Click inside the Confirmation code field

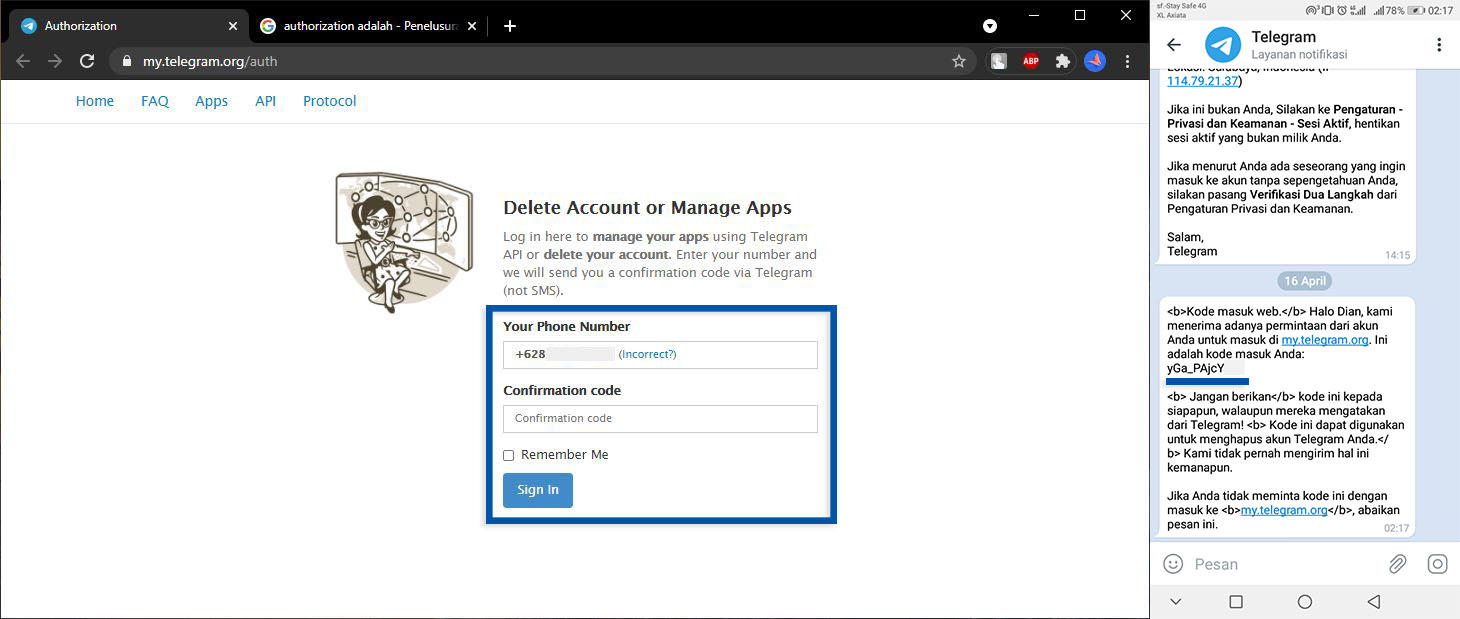coord(659,419)
